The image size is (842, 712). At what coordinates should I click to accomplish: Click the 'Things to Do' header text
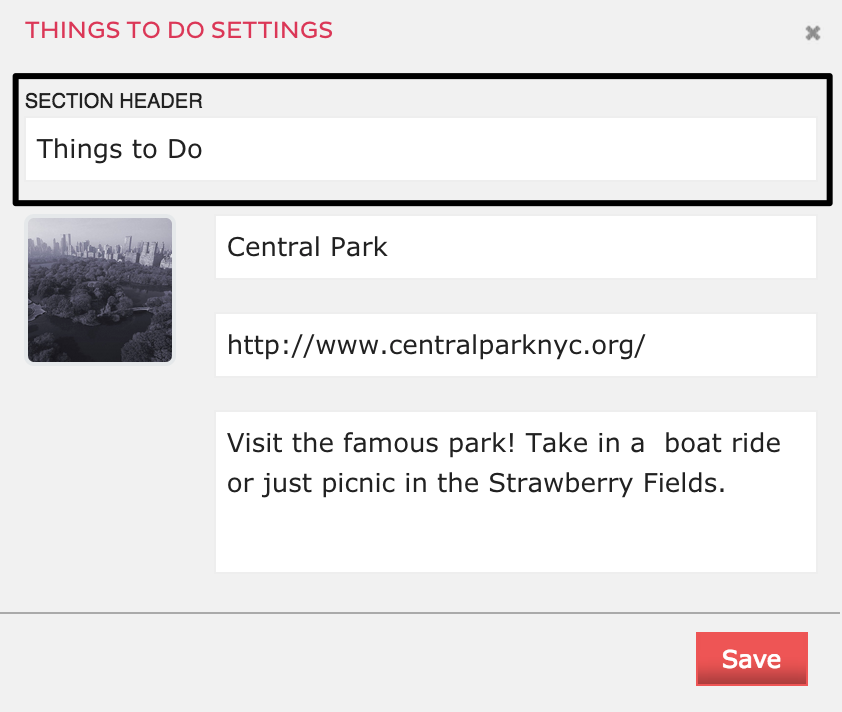(120, 150)
